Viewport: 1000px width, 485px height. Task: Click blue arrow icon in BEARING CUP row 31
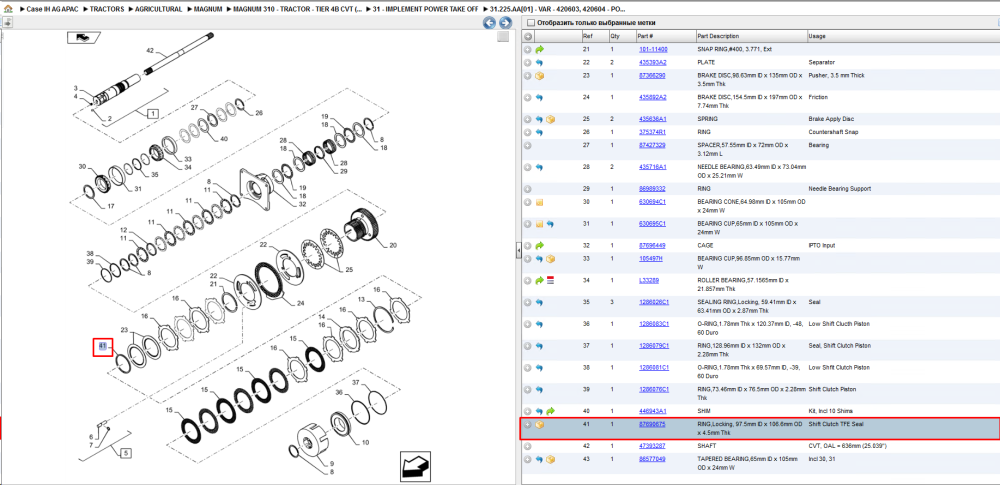click(x=550, y=224)
